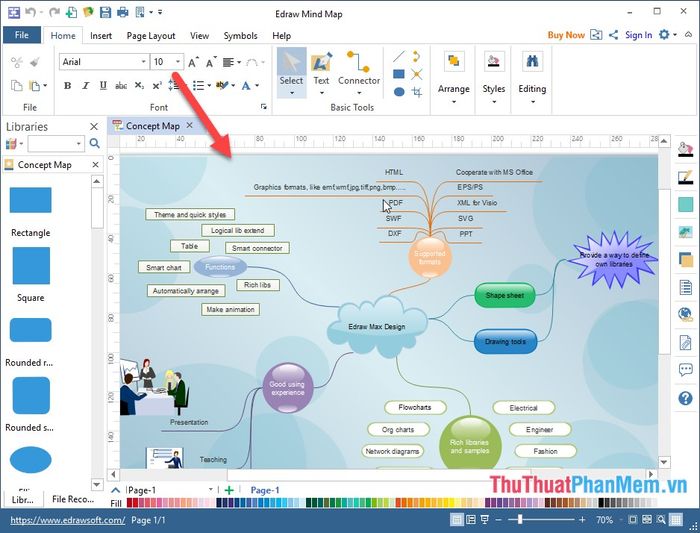
Task: Open the Help tab
Action: pos(281,36)
